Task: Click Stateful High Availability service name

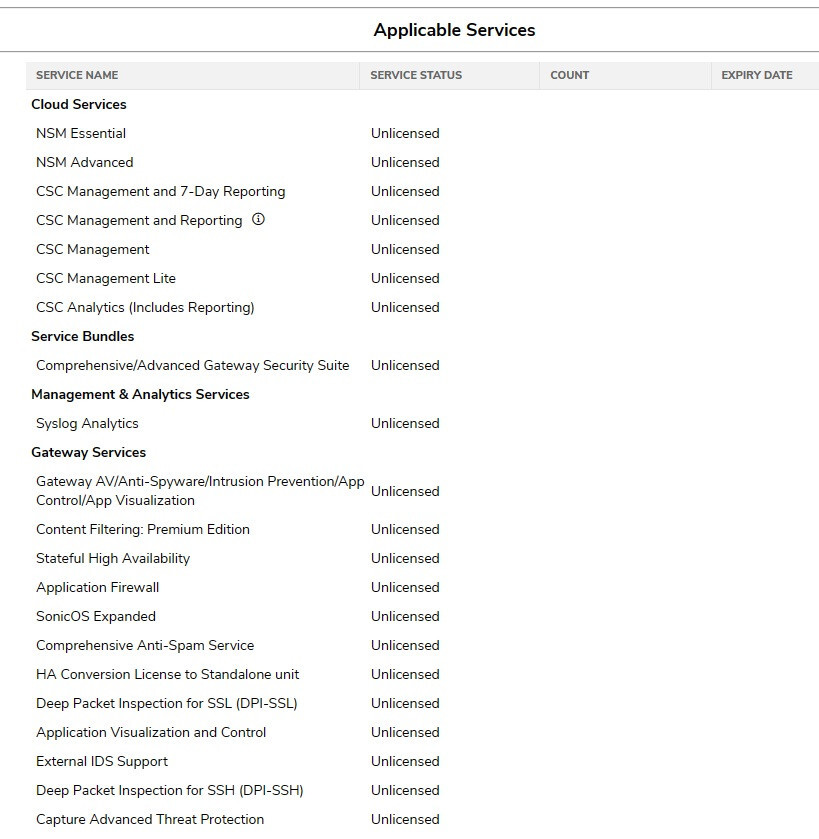Action: [x=113, y=559]
